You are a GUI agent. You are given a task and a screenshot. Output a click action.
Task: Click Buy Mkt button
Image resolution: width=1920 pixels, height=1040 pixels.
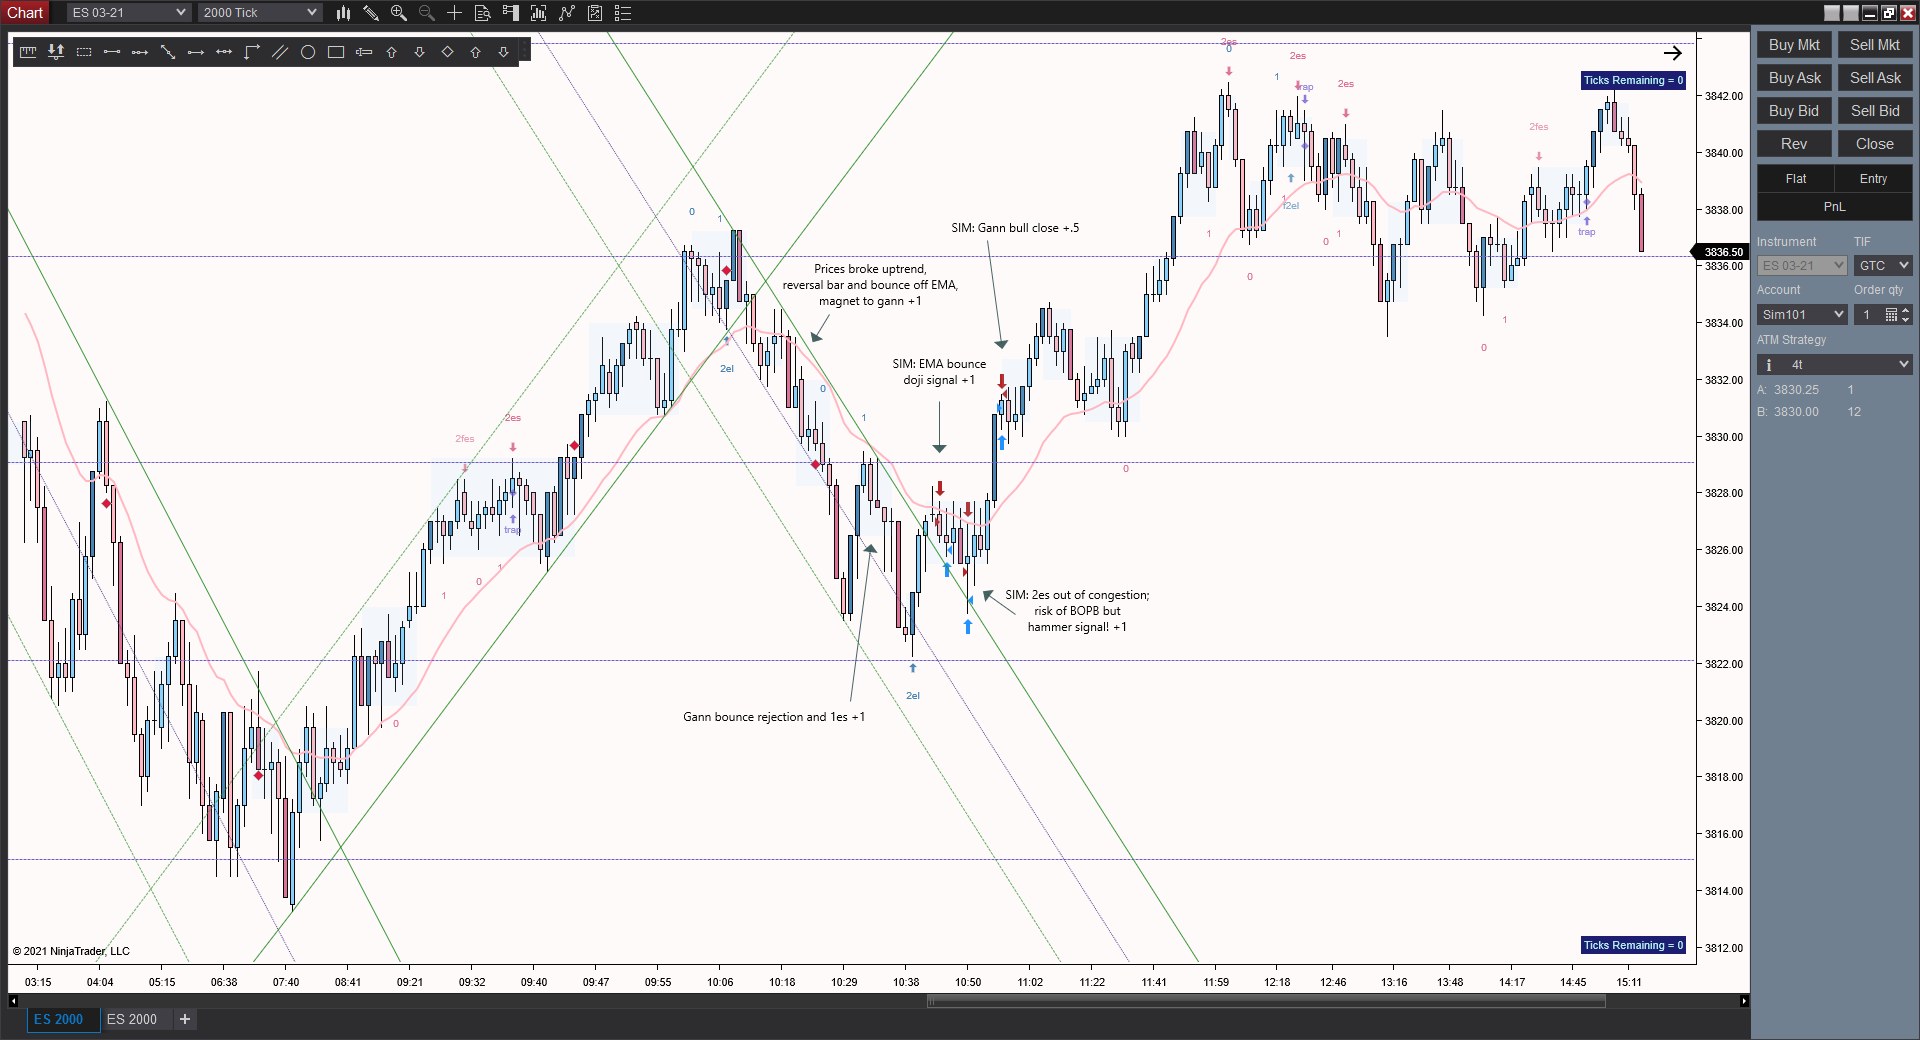(x=1794, y=45)
